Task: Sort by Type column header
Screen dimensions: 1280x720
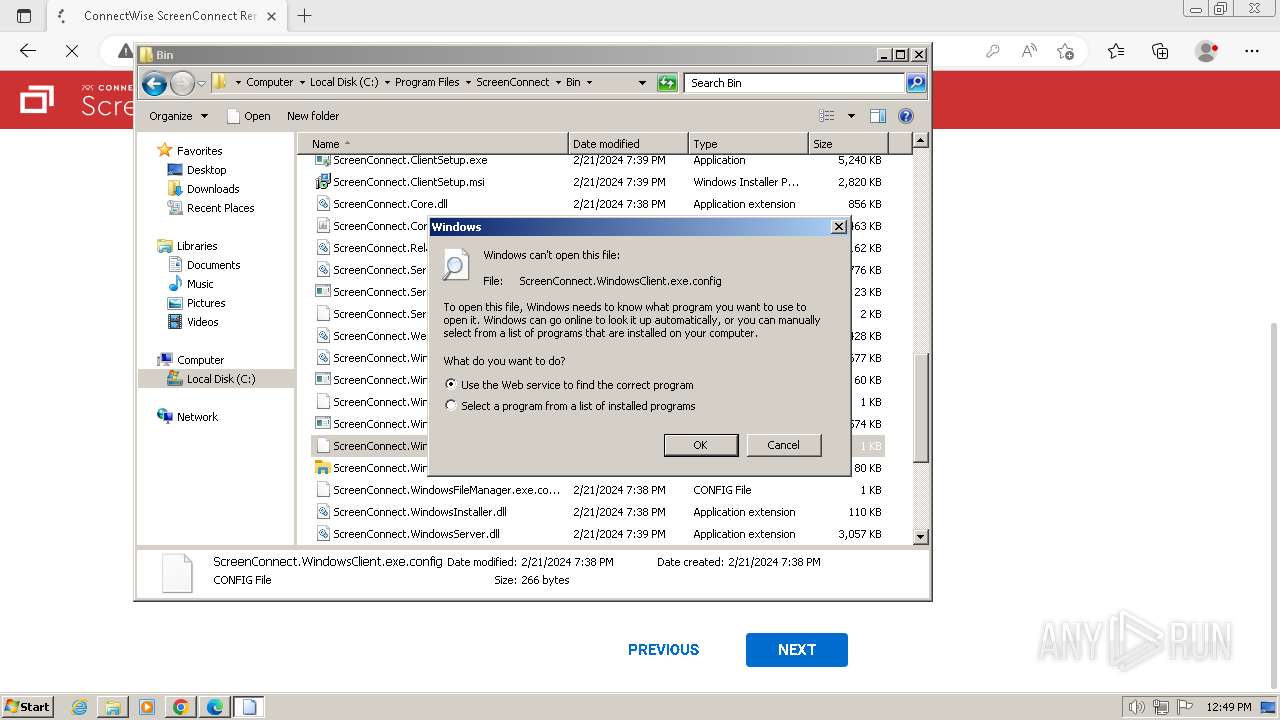Action: (x=748, y=144)
